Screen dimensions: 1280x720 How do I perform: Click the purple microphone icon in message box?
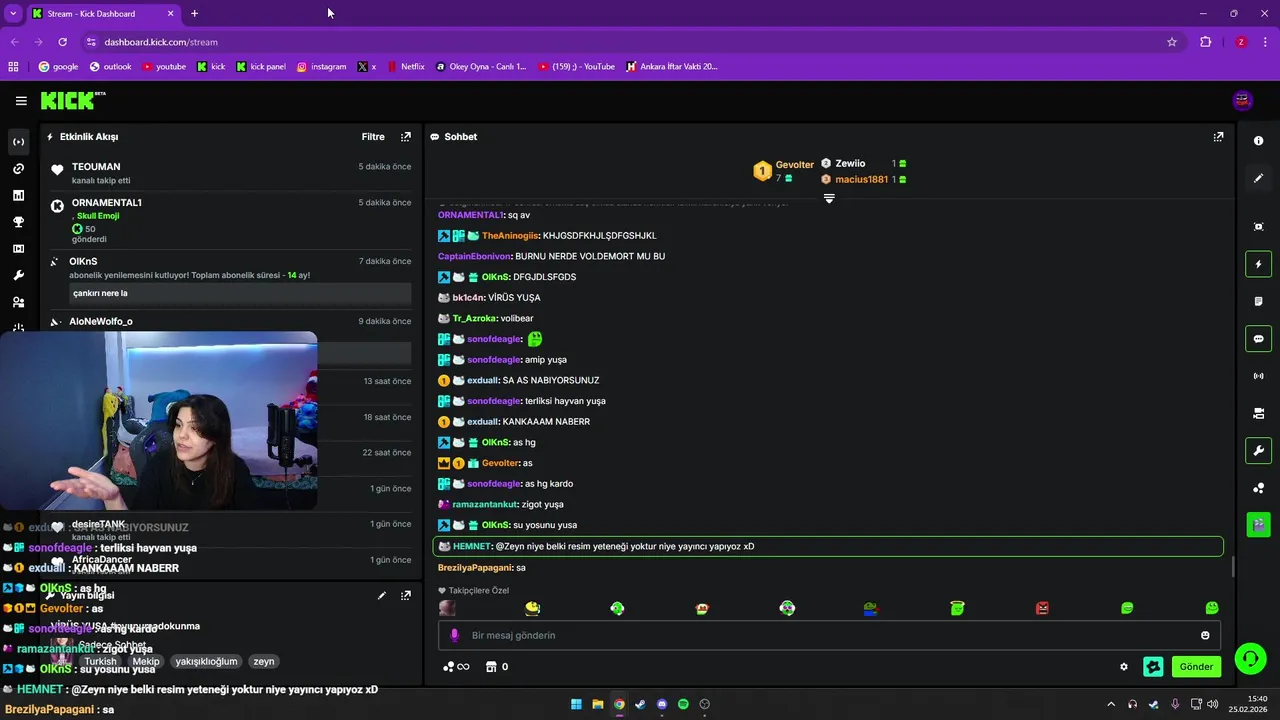click(454, 635)
